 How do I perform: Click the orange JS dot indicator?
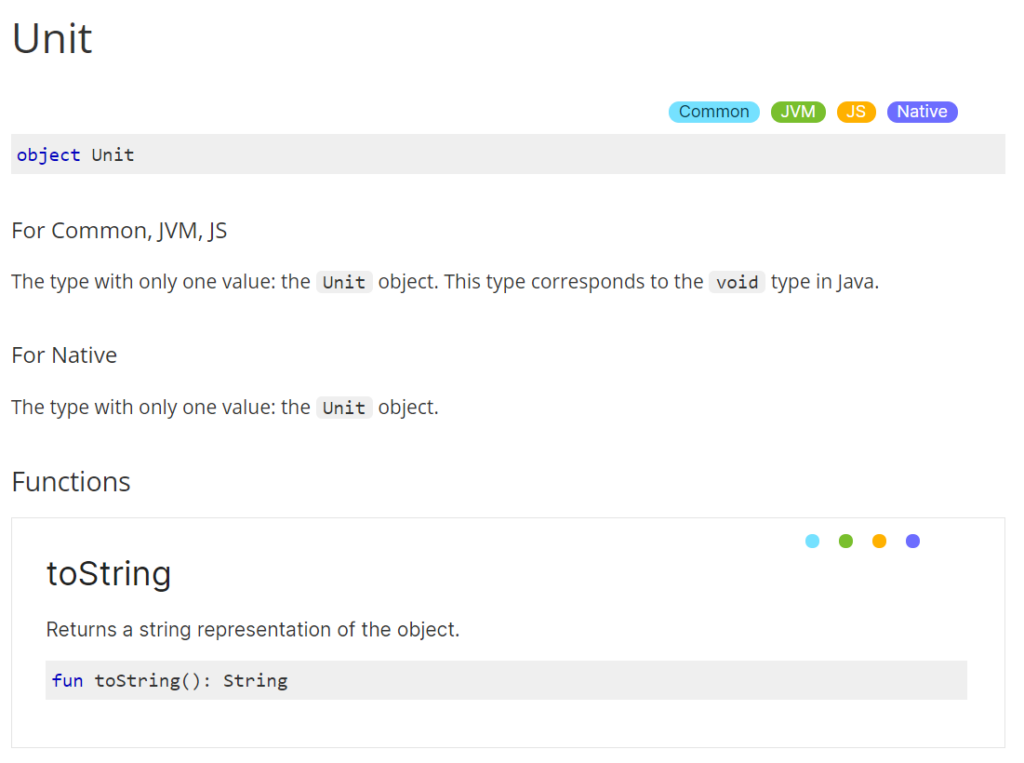(x=879, y=541)
